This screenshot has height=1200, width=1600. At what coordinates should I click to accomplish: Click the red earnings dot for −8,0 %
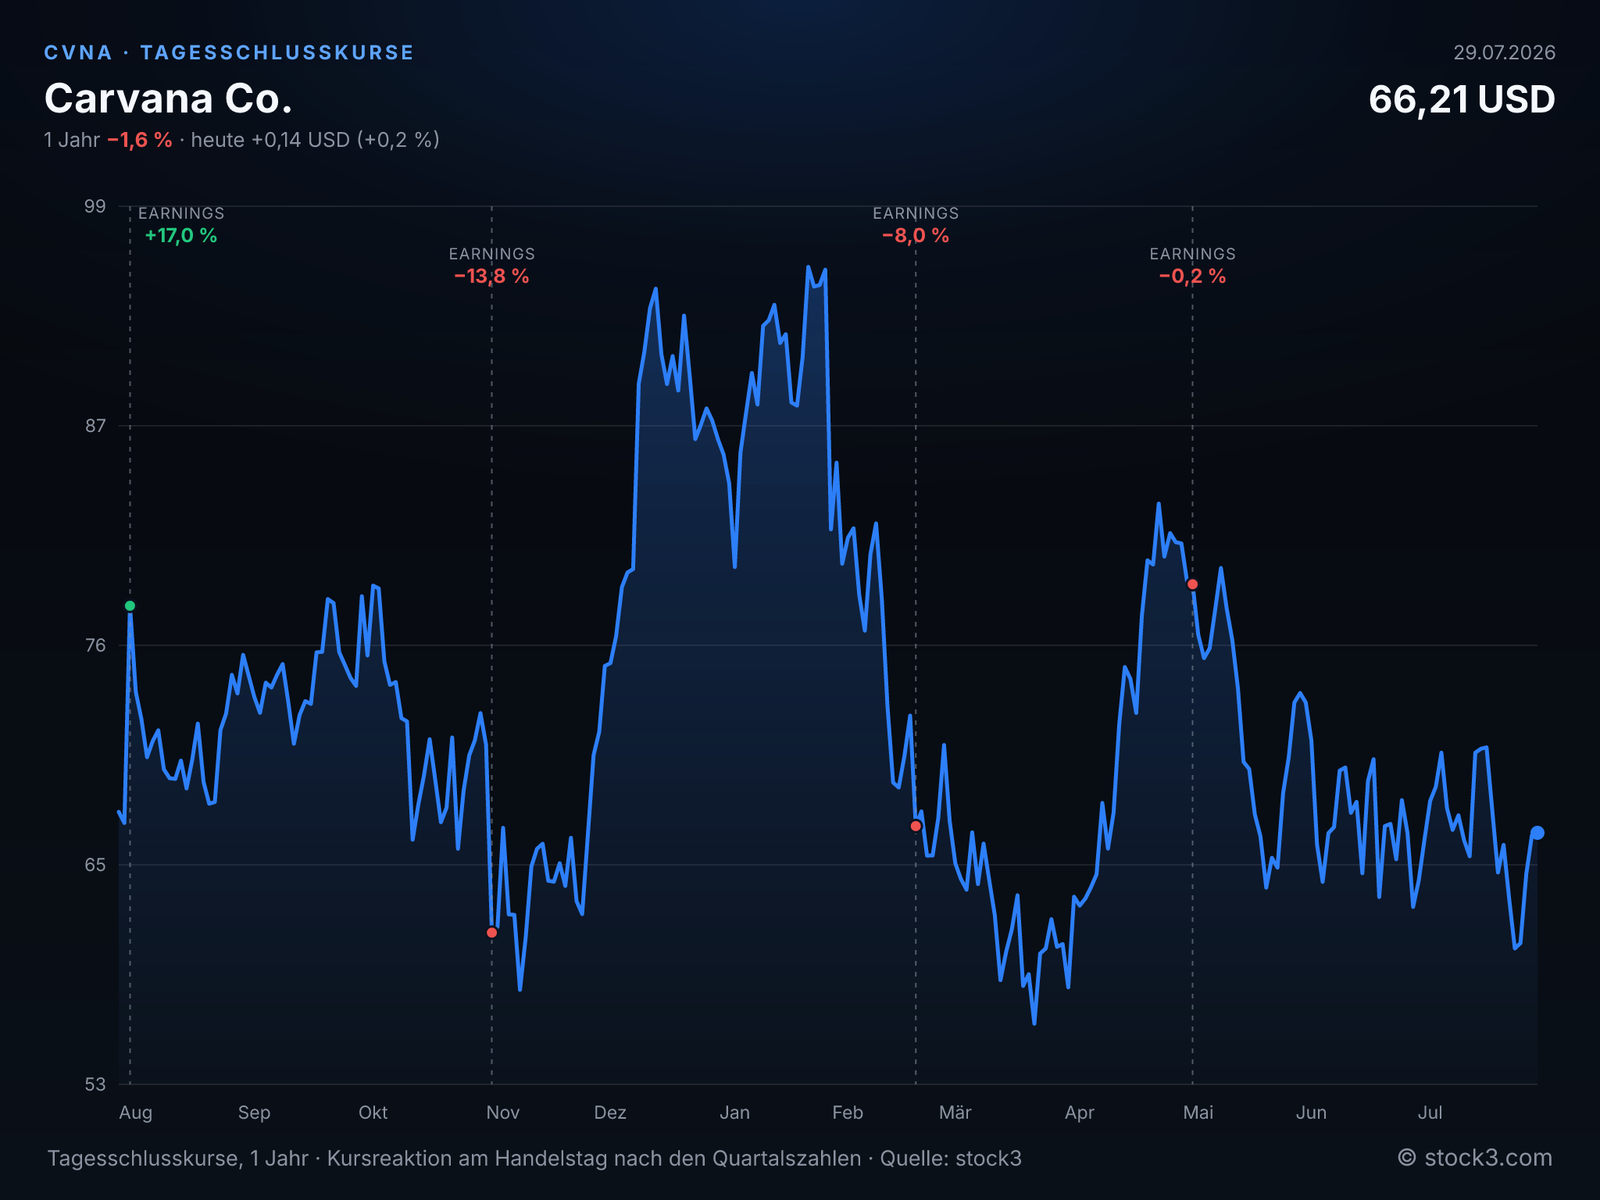click(916, 826)
